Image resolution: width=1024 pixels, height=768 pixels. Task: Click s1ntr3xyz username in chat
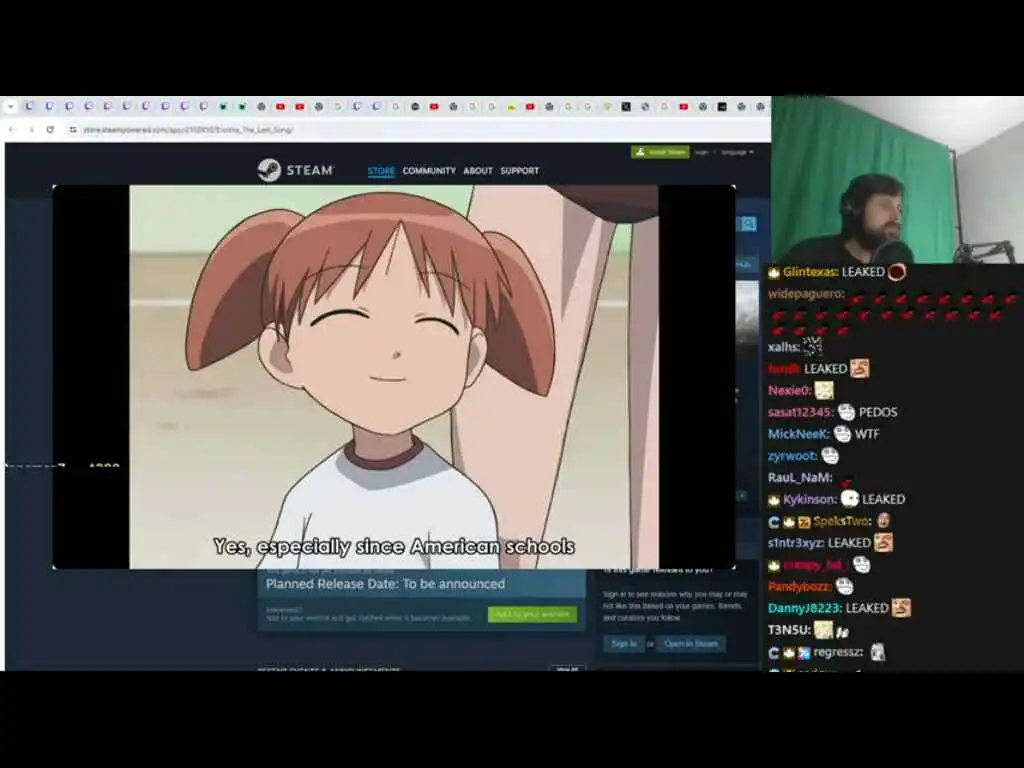[x=795, y=543]
